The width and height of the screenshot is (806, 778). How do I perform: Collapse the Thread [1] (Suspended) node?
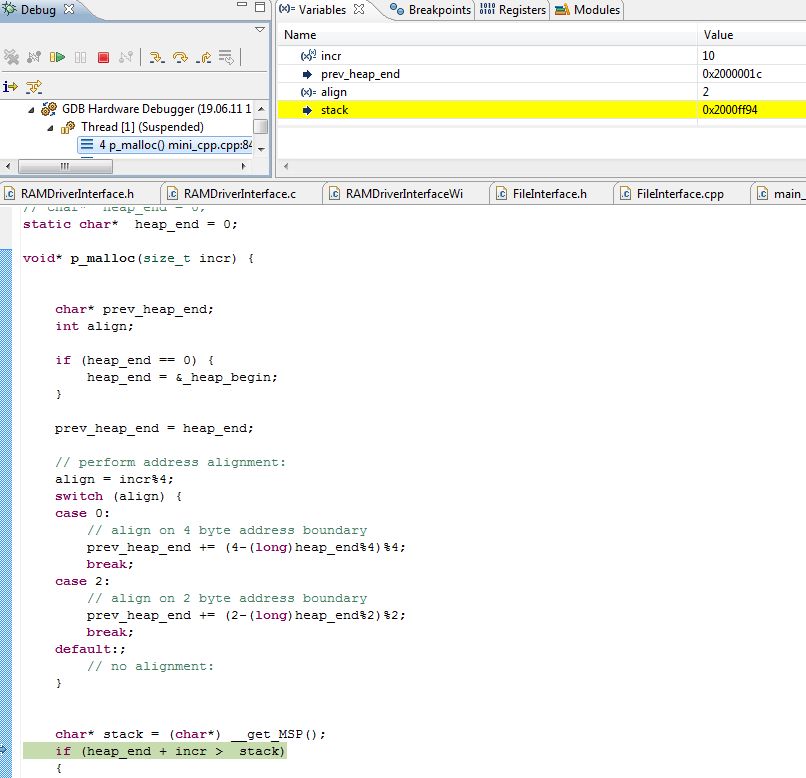pyautogui.click(x=51, y=128)
